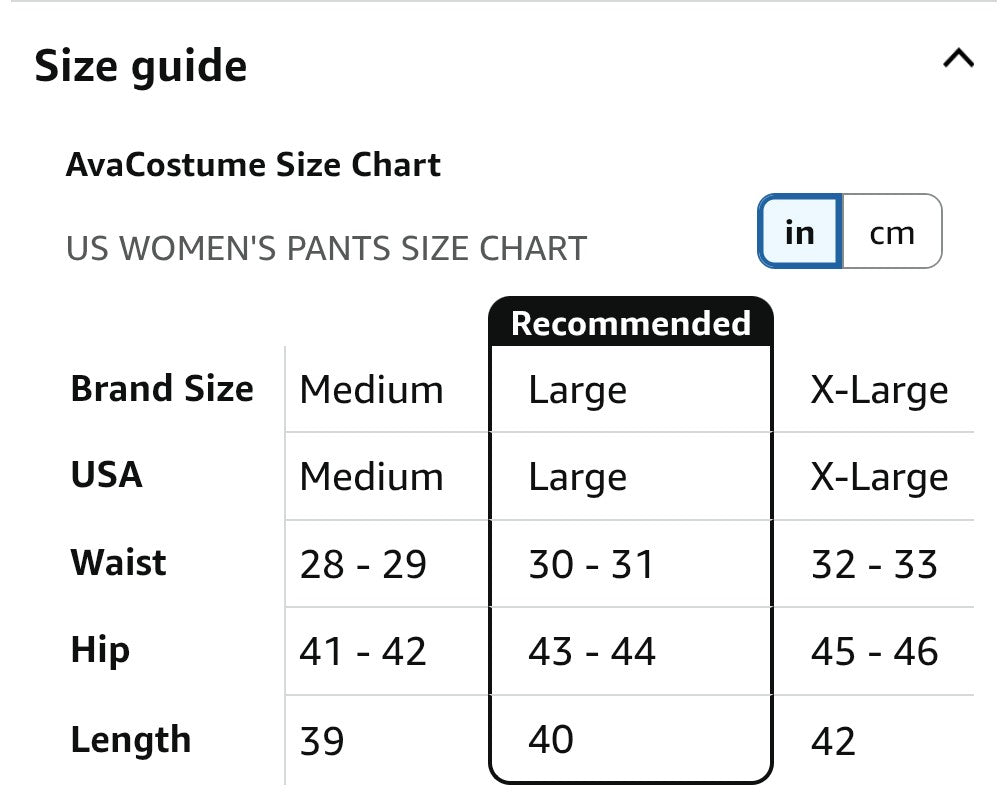
Task: Click X-Large in the USA row
Action: tap(879, 477)
